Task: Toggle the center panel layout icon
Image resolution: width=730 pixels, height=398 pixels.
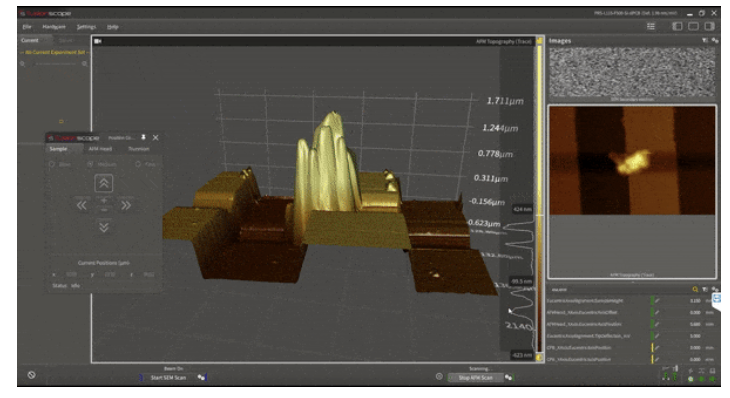Action: click(x=693, y=27)
